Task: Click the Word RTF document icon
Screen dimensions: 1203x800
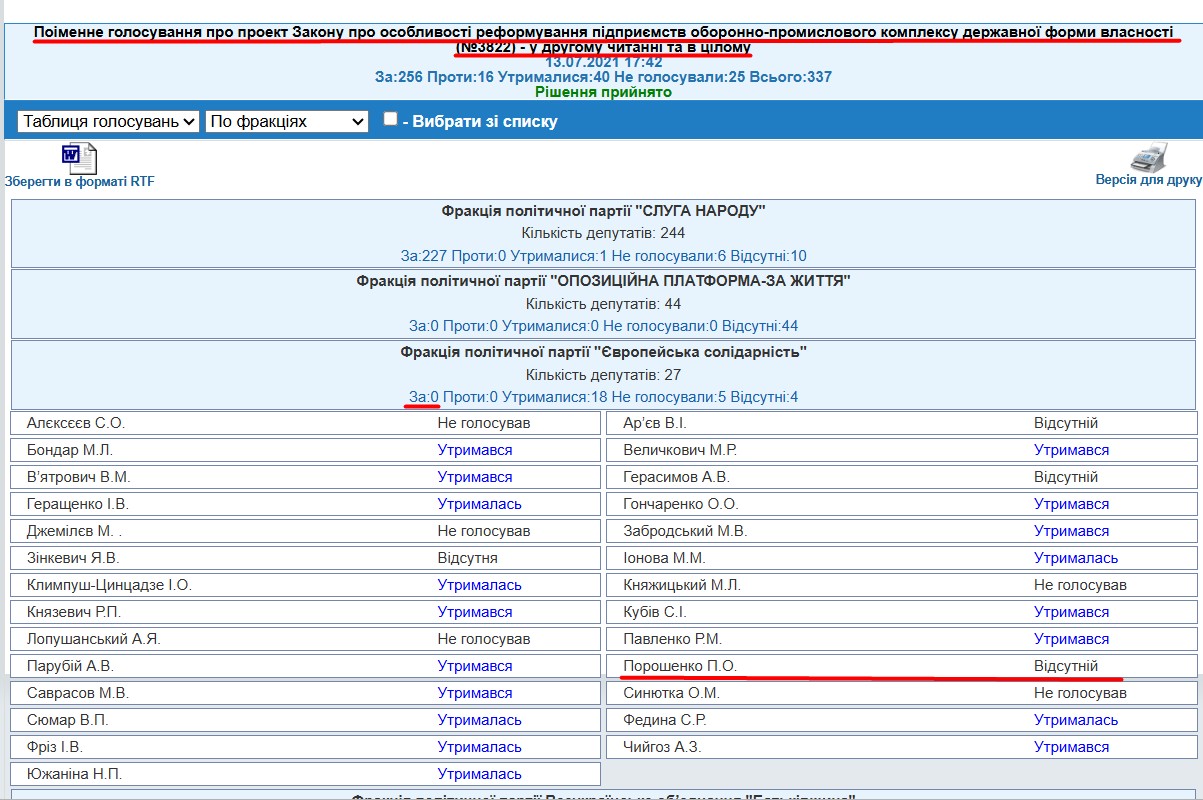Action: pos(79,158)
